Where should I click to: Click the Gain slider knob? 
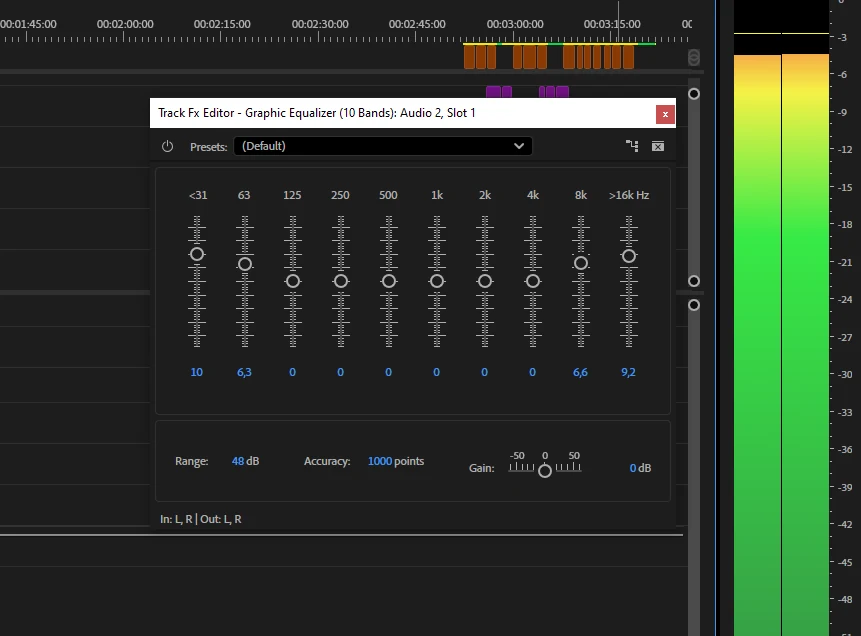click(545, 471)
